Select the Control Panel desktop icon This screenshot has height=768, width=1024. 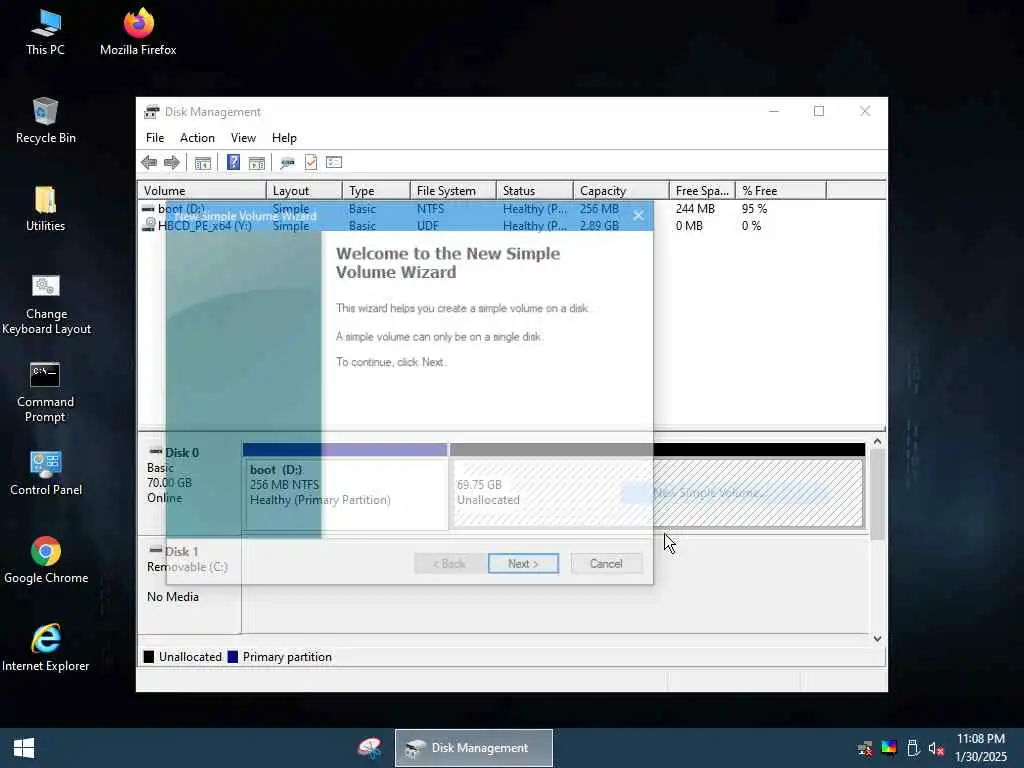(x=46, y=473)
